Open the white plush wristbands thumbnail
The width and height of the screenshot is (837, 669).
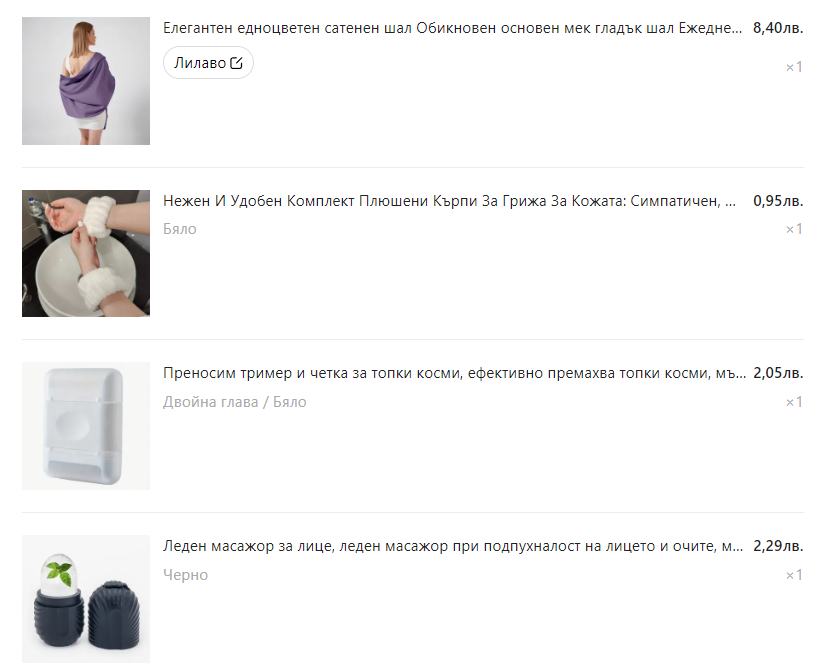(x=86, y=254)
